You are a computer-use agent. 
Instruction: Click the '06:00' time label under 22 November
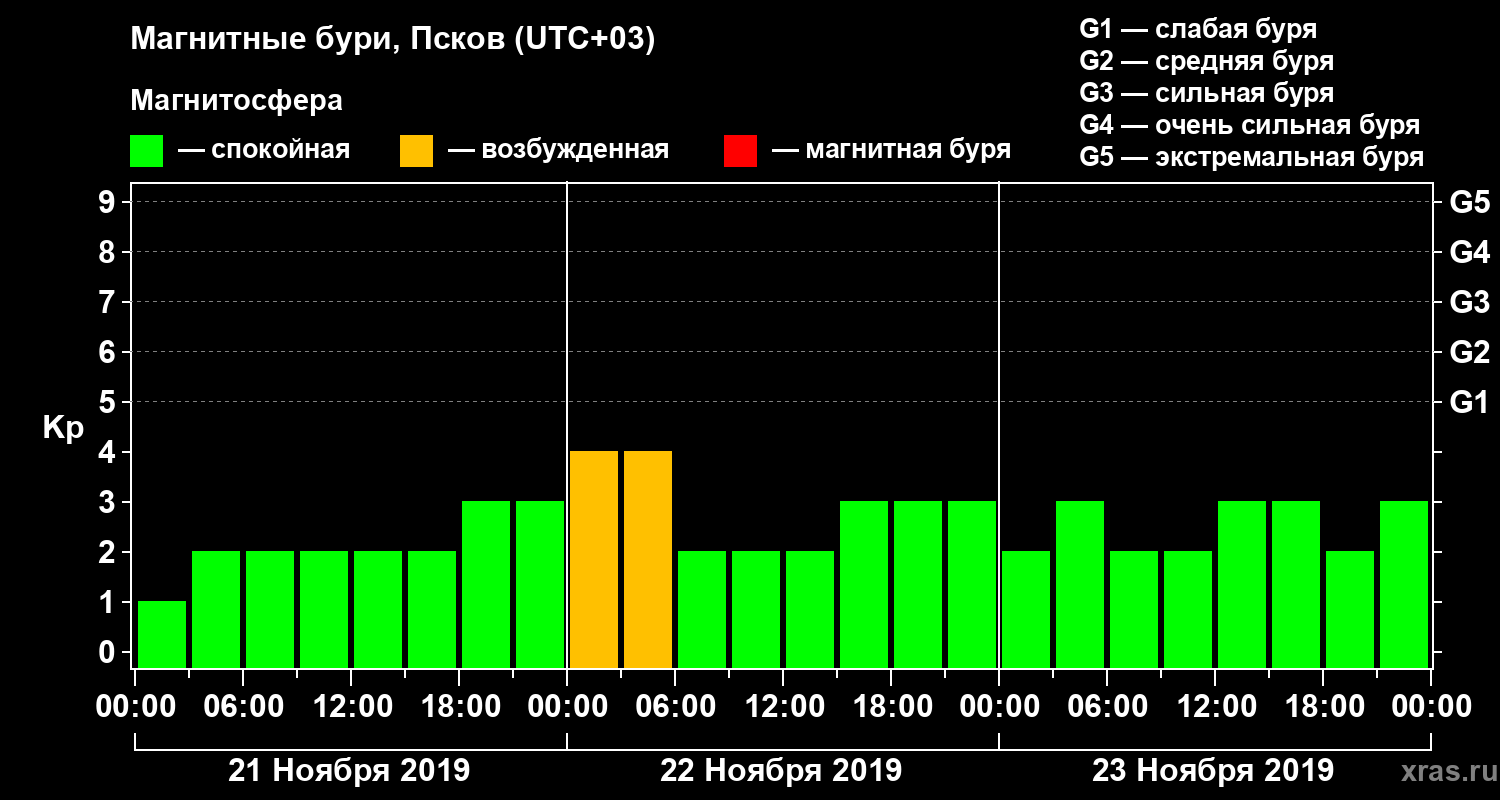pyautogui.click(x=675, y=707)
